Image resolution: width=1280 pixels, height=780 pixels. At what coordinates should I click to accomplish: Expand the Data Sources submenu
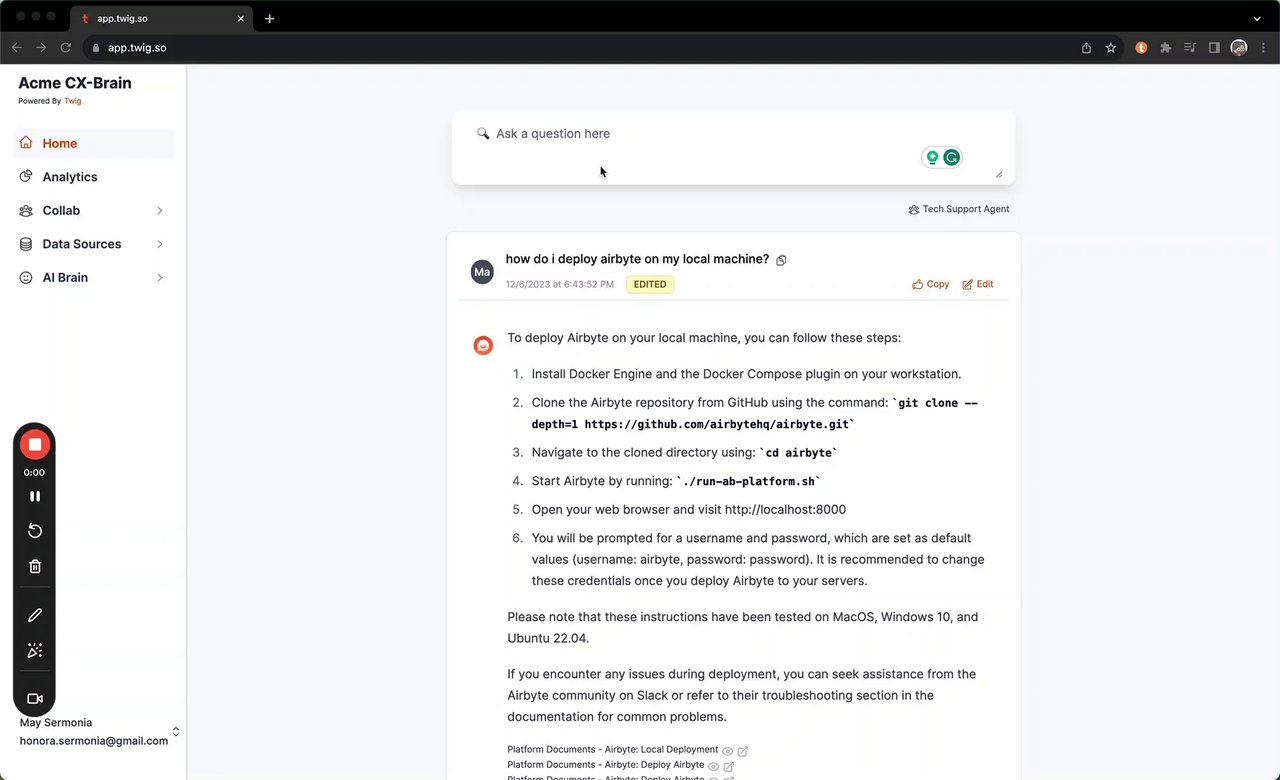160,244
